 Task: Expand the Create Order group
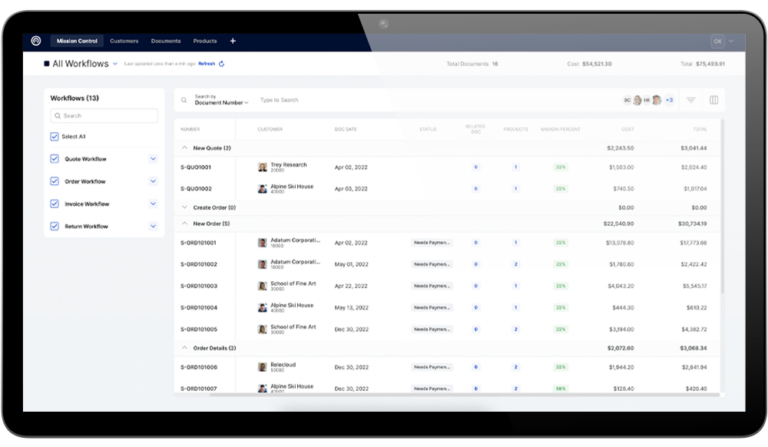coord(185,207)
